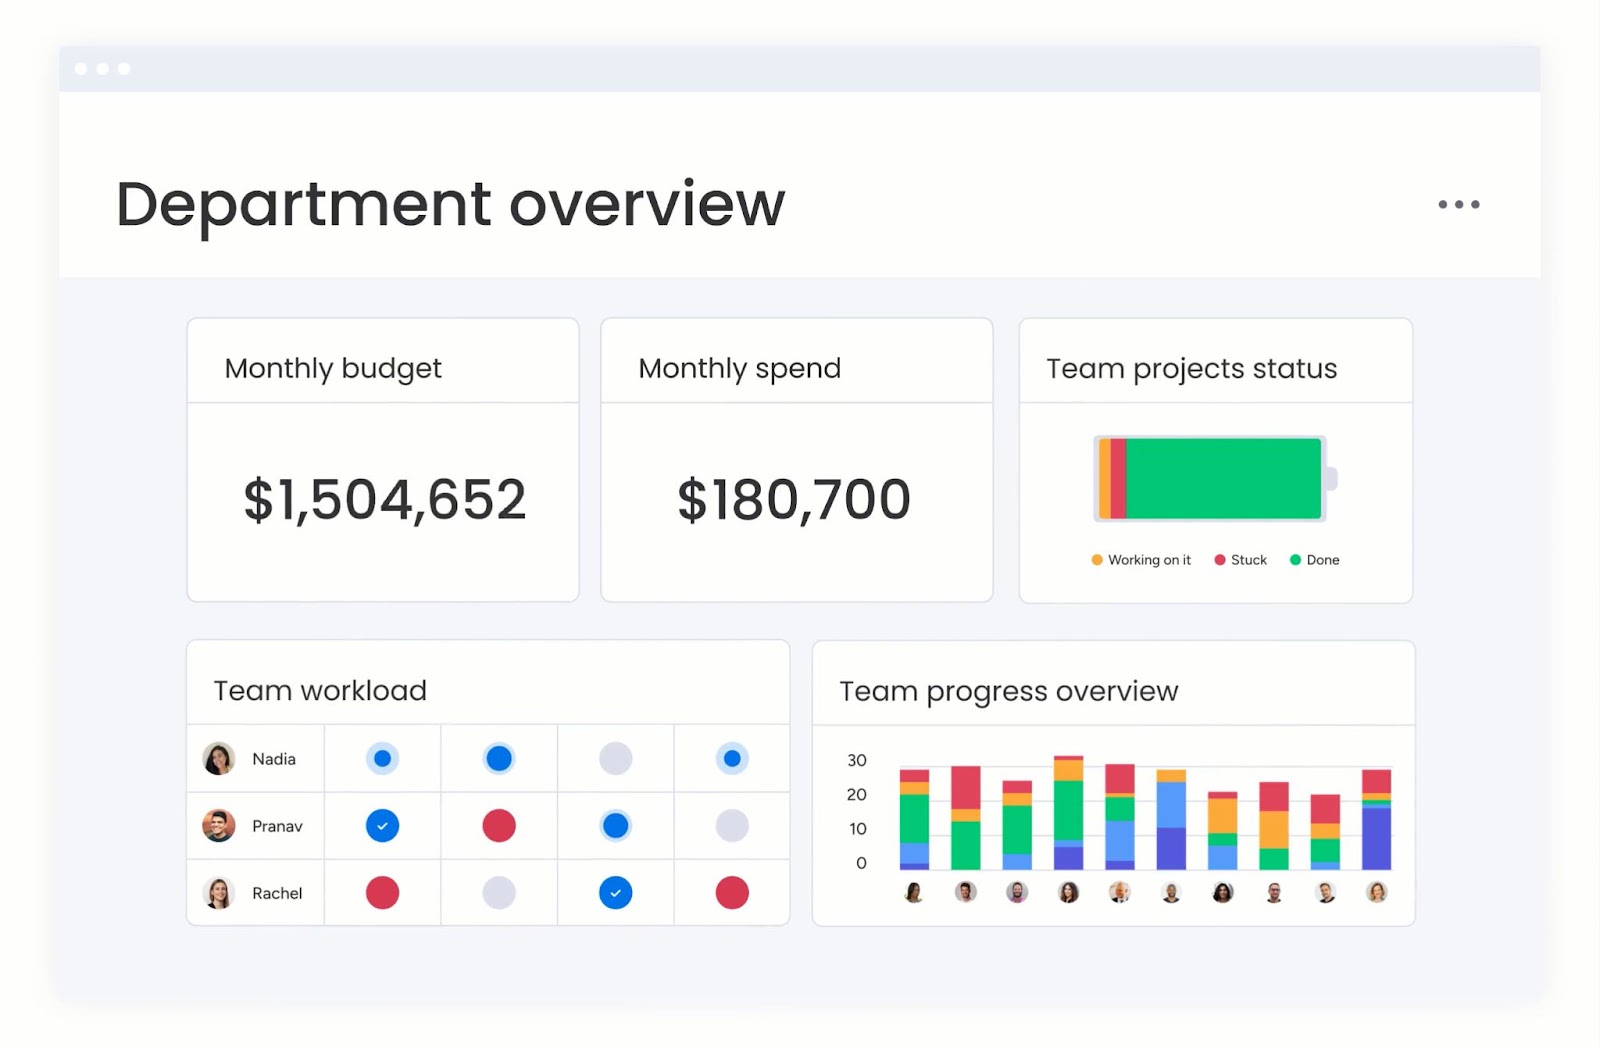Image resolution: width=1600 pixels, height=1047 pixels.
Task: Click Pranav's avatar in Team workload
Action: (x=219, y=826)
